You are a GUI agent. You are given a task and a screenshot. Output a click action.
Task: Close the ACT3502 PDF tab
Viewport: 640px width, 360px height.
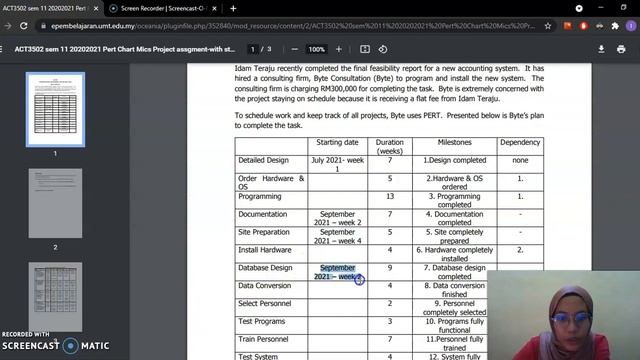pyautogui.click(x=96, y=8)
